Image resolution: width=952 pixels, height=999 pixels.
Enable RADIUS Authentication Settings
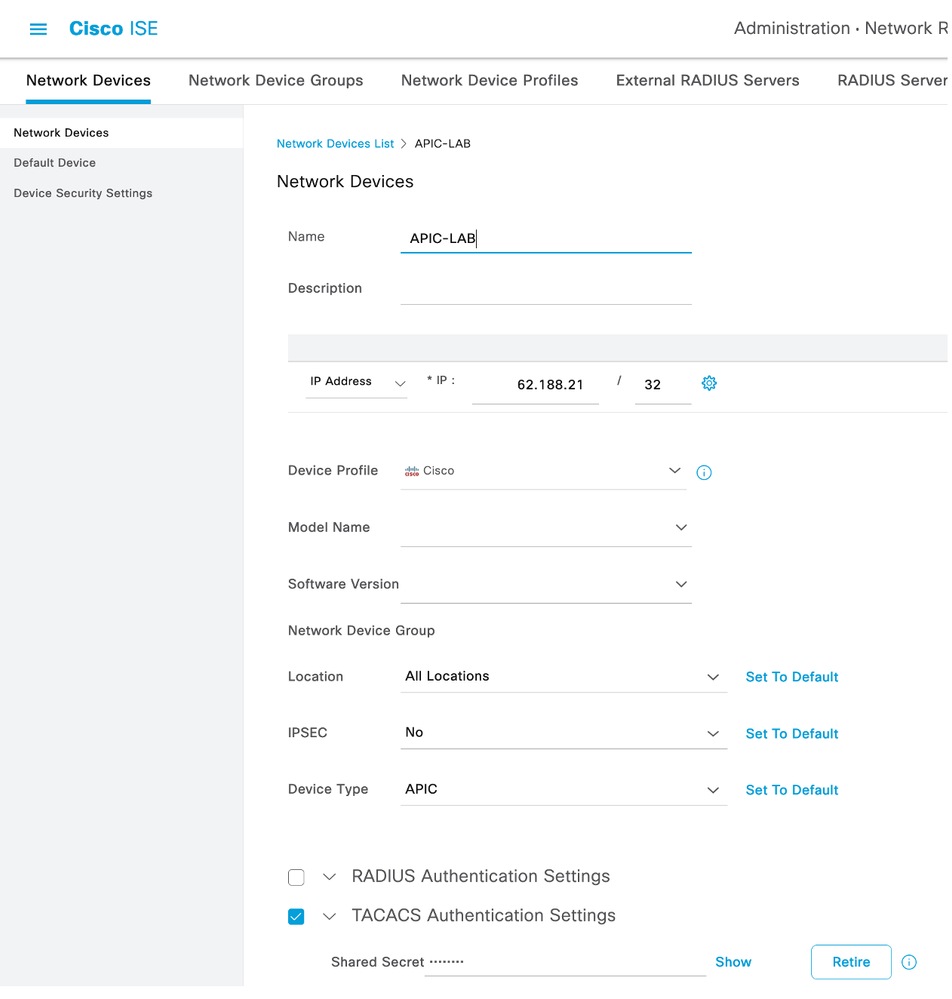296,877
